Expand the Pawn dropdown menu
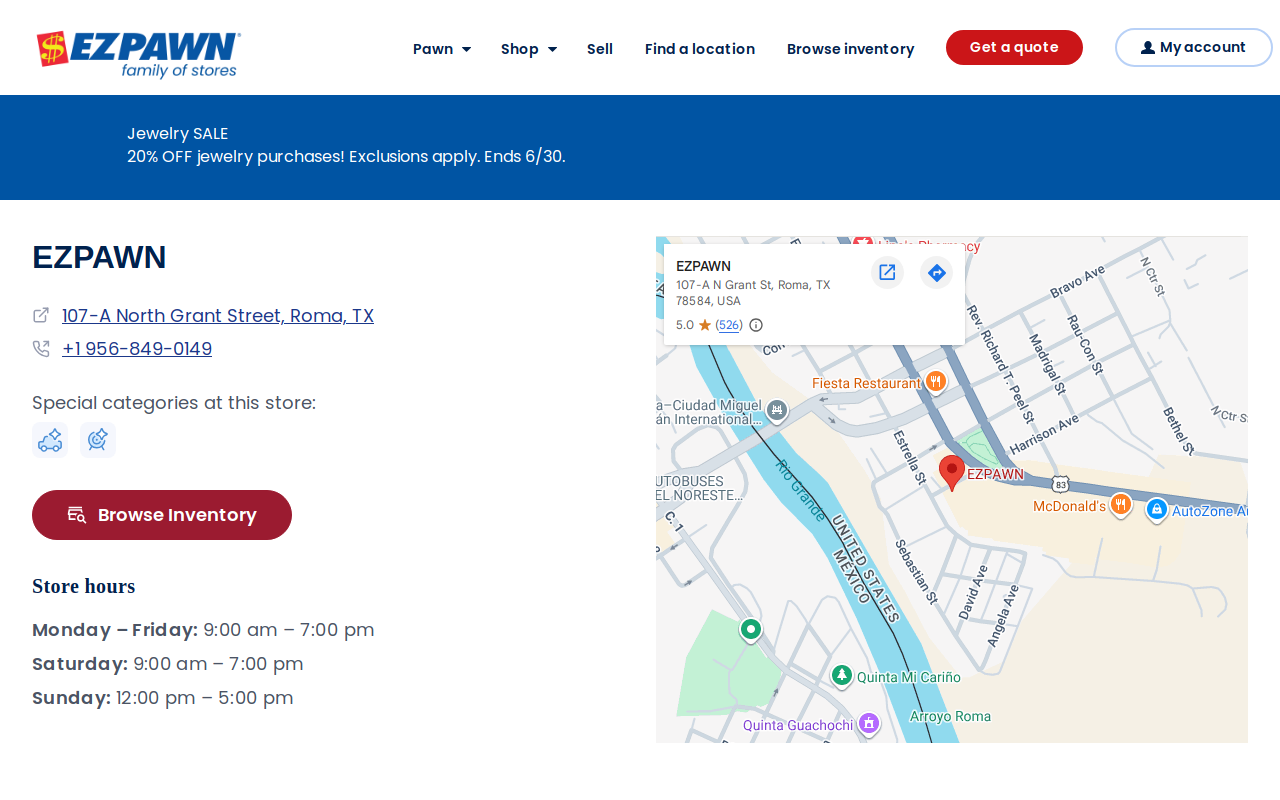 442,49
